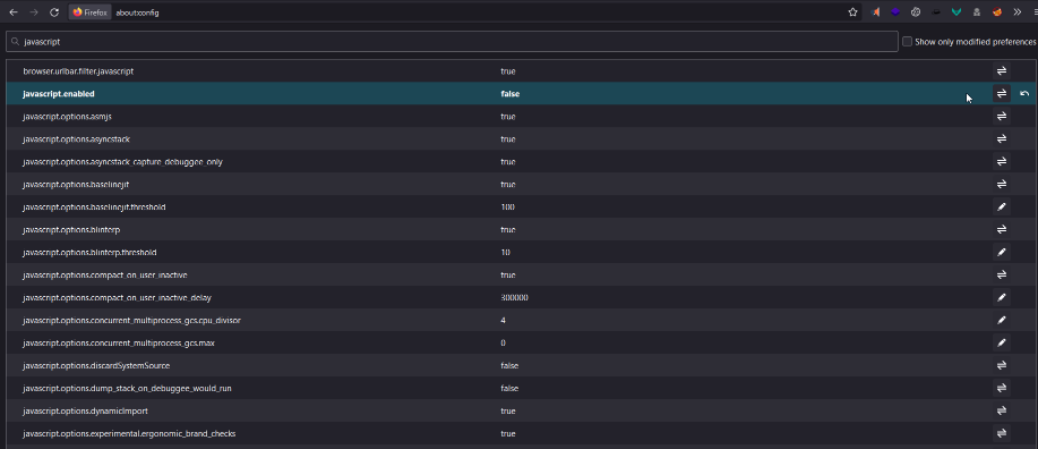Image resolution: width=1038 pixels, height=449 pixels.
Task: Toggle javascript.options.baselinejit preference
Action: [x=1002, y=184]
